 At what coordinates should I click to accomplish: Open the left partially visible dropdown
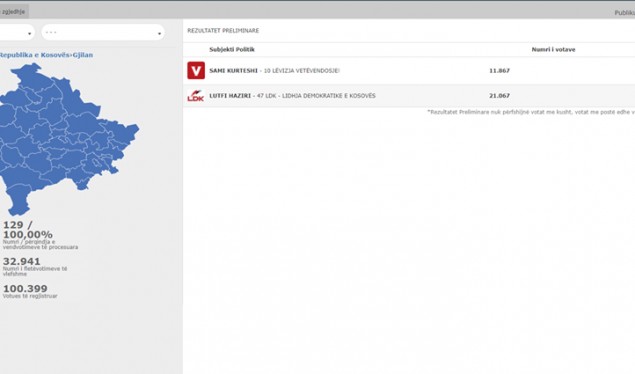16,32
